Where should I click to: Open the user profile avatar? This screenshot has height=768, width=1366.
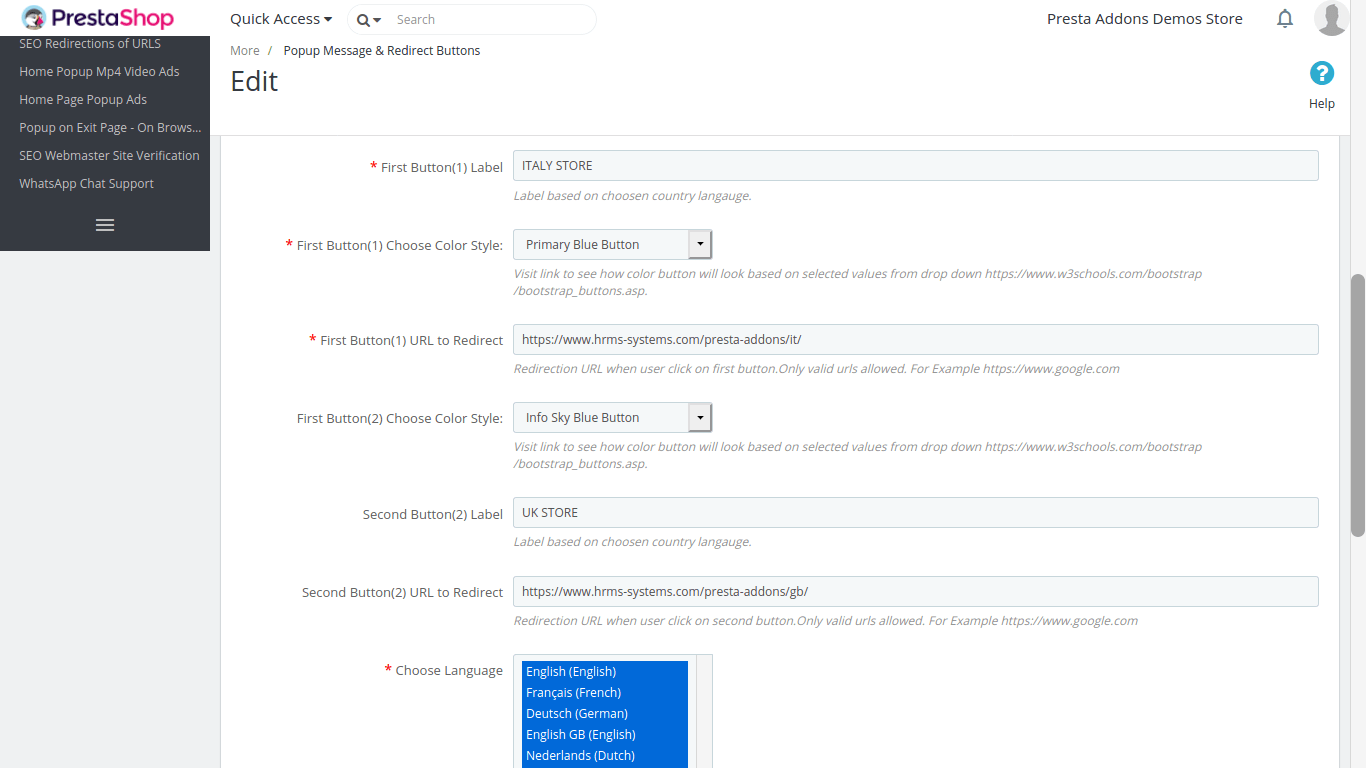click(x=1331, y=18)
